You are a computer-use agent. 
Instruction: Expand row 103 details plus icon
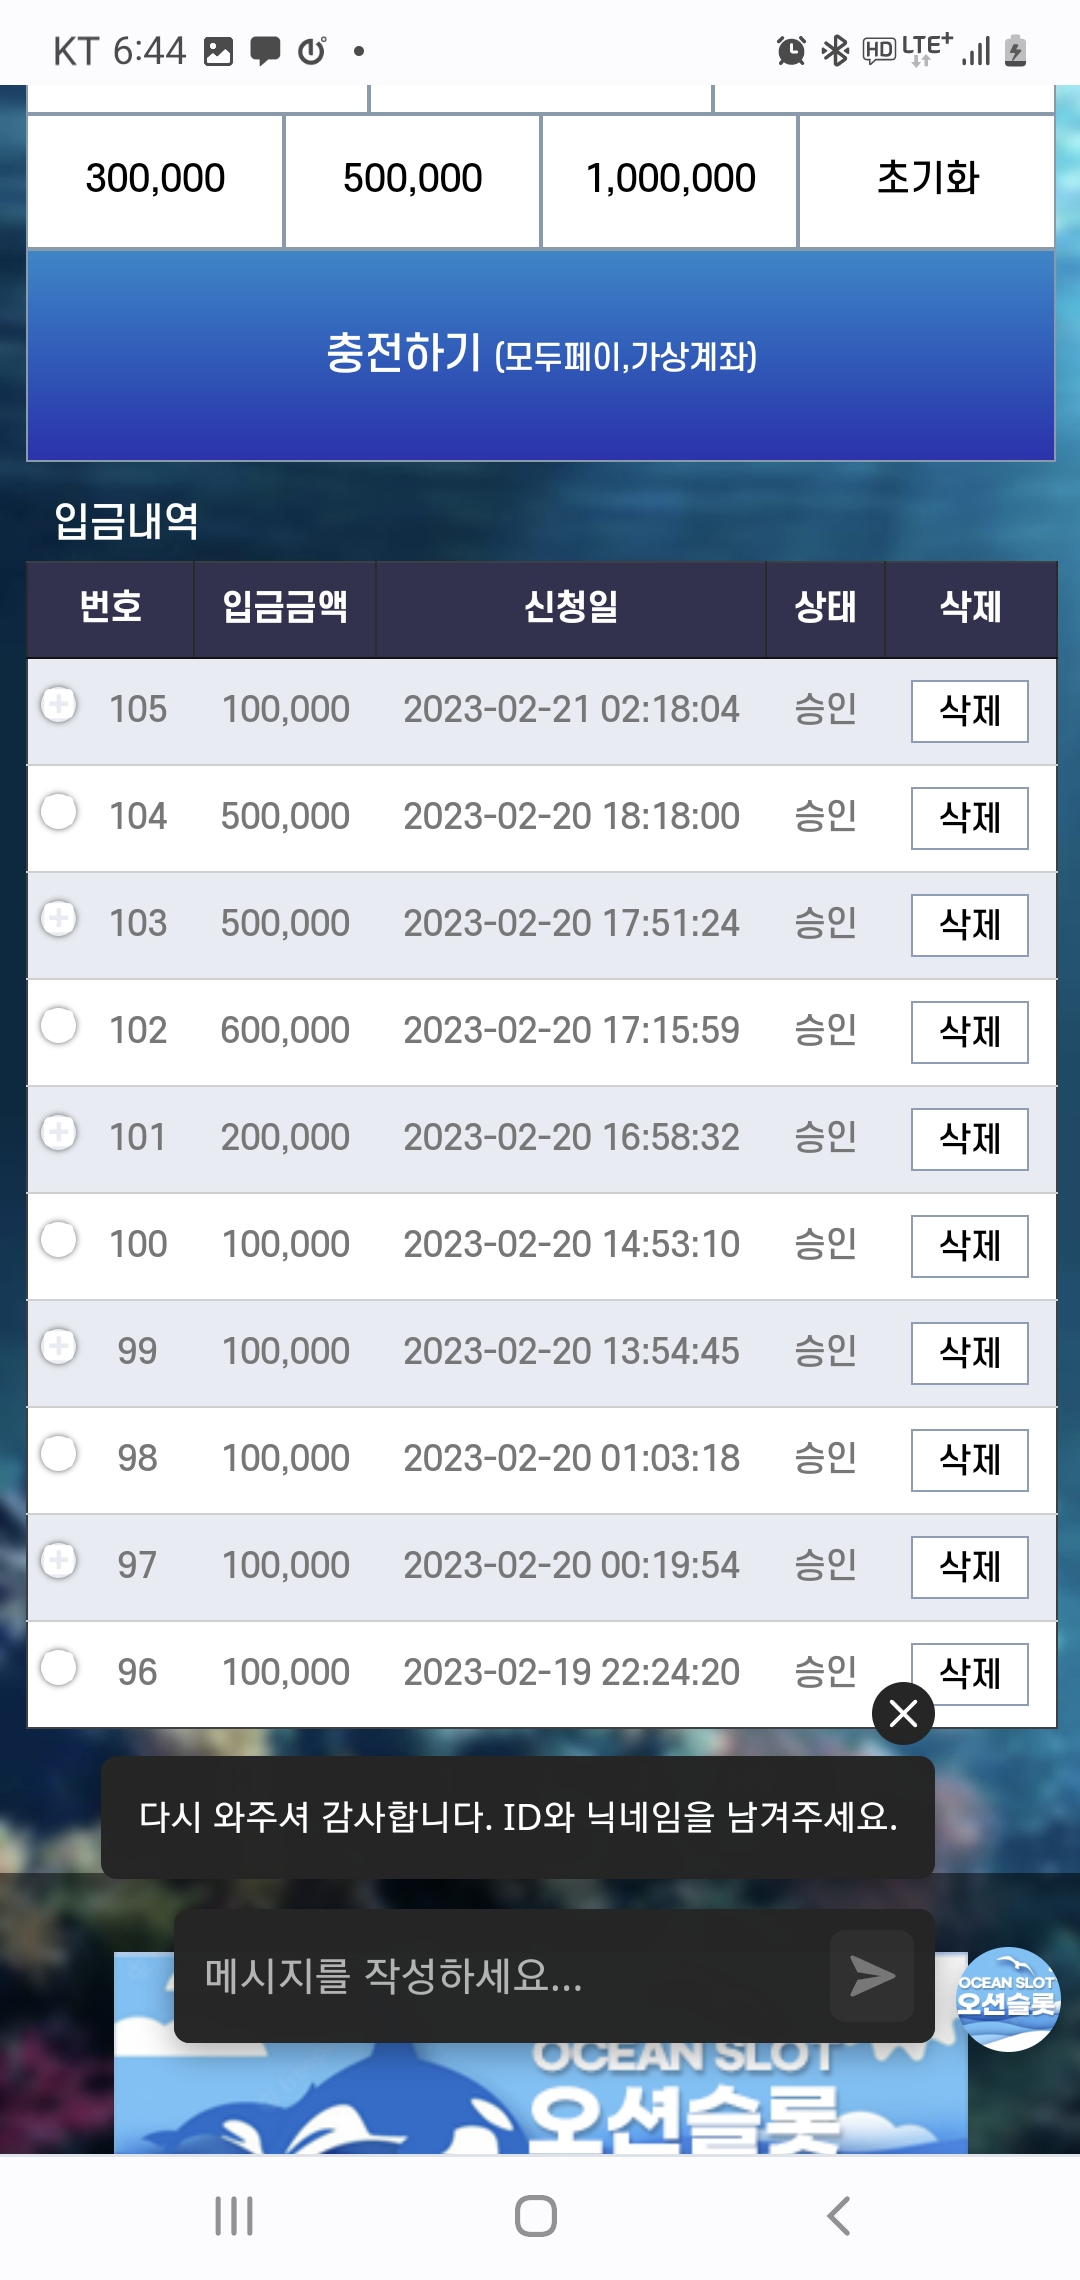point(59,918)
